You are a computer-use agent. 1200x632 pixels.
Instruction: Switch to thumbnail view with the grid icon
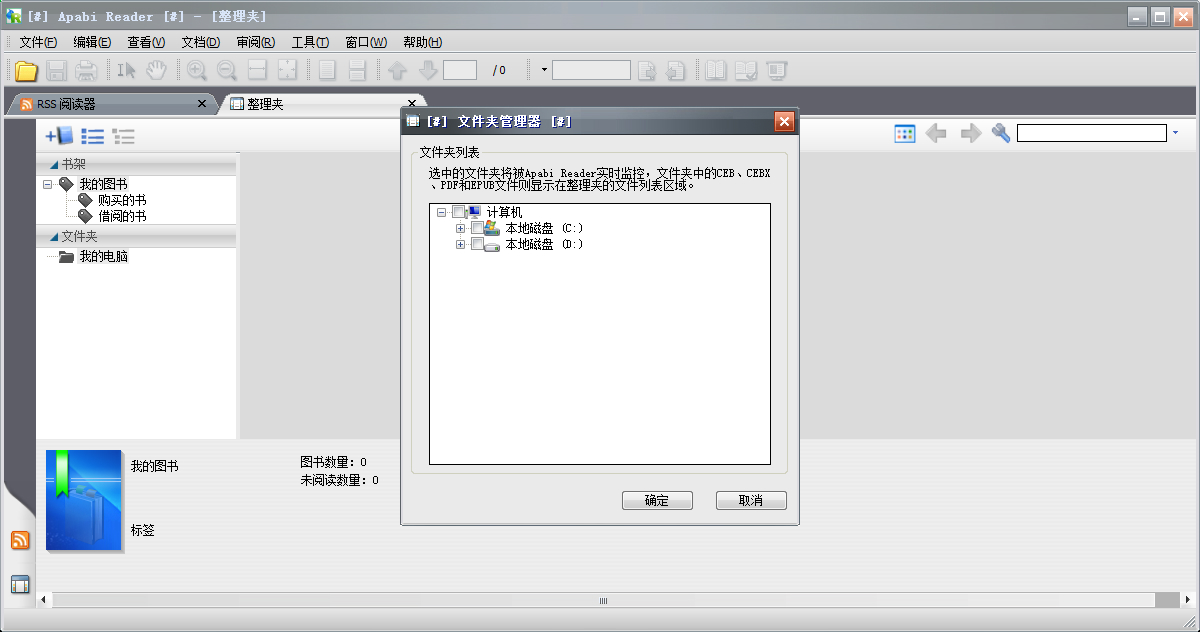coord(904,132)
